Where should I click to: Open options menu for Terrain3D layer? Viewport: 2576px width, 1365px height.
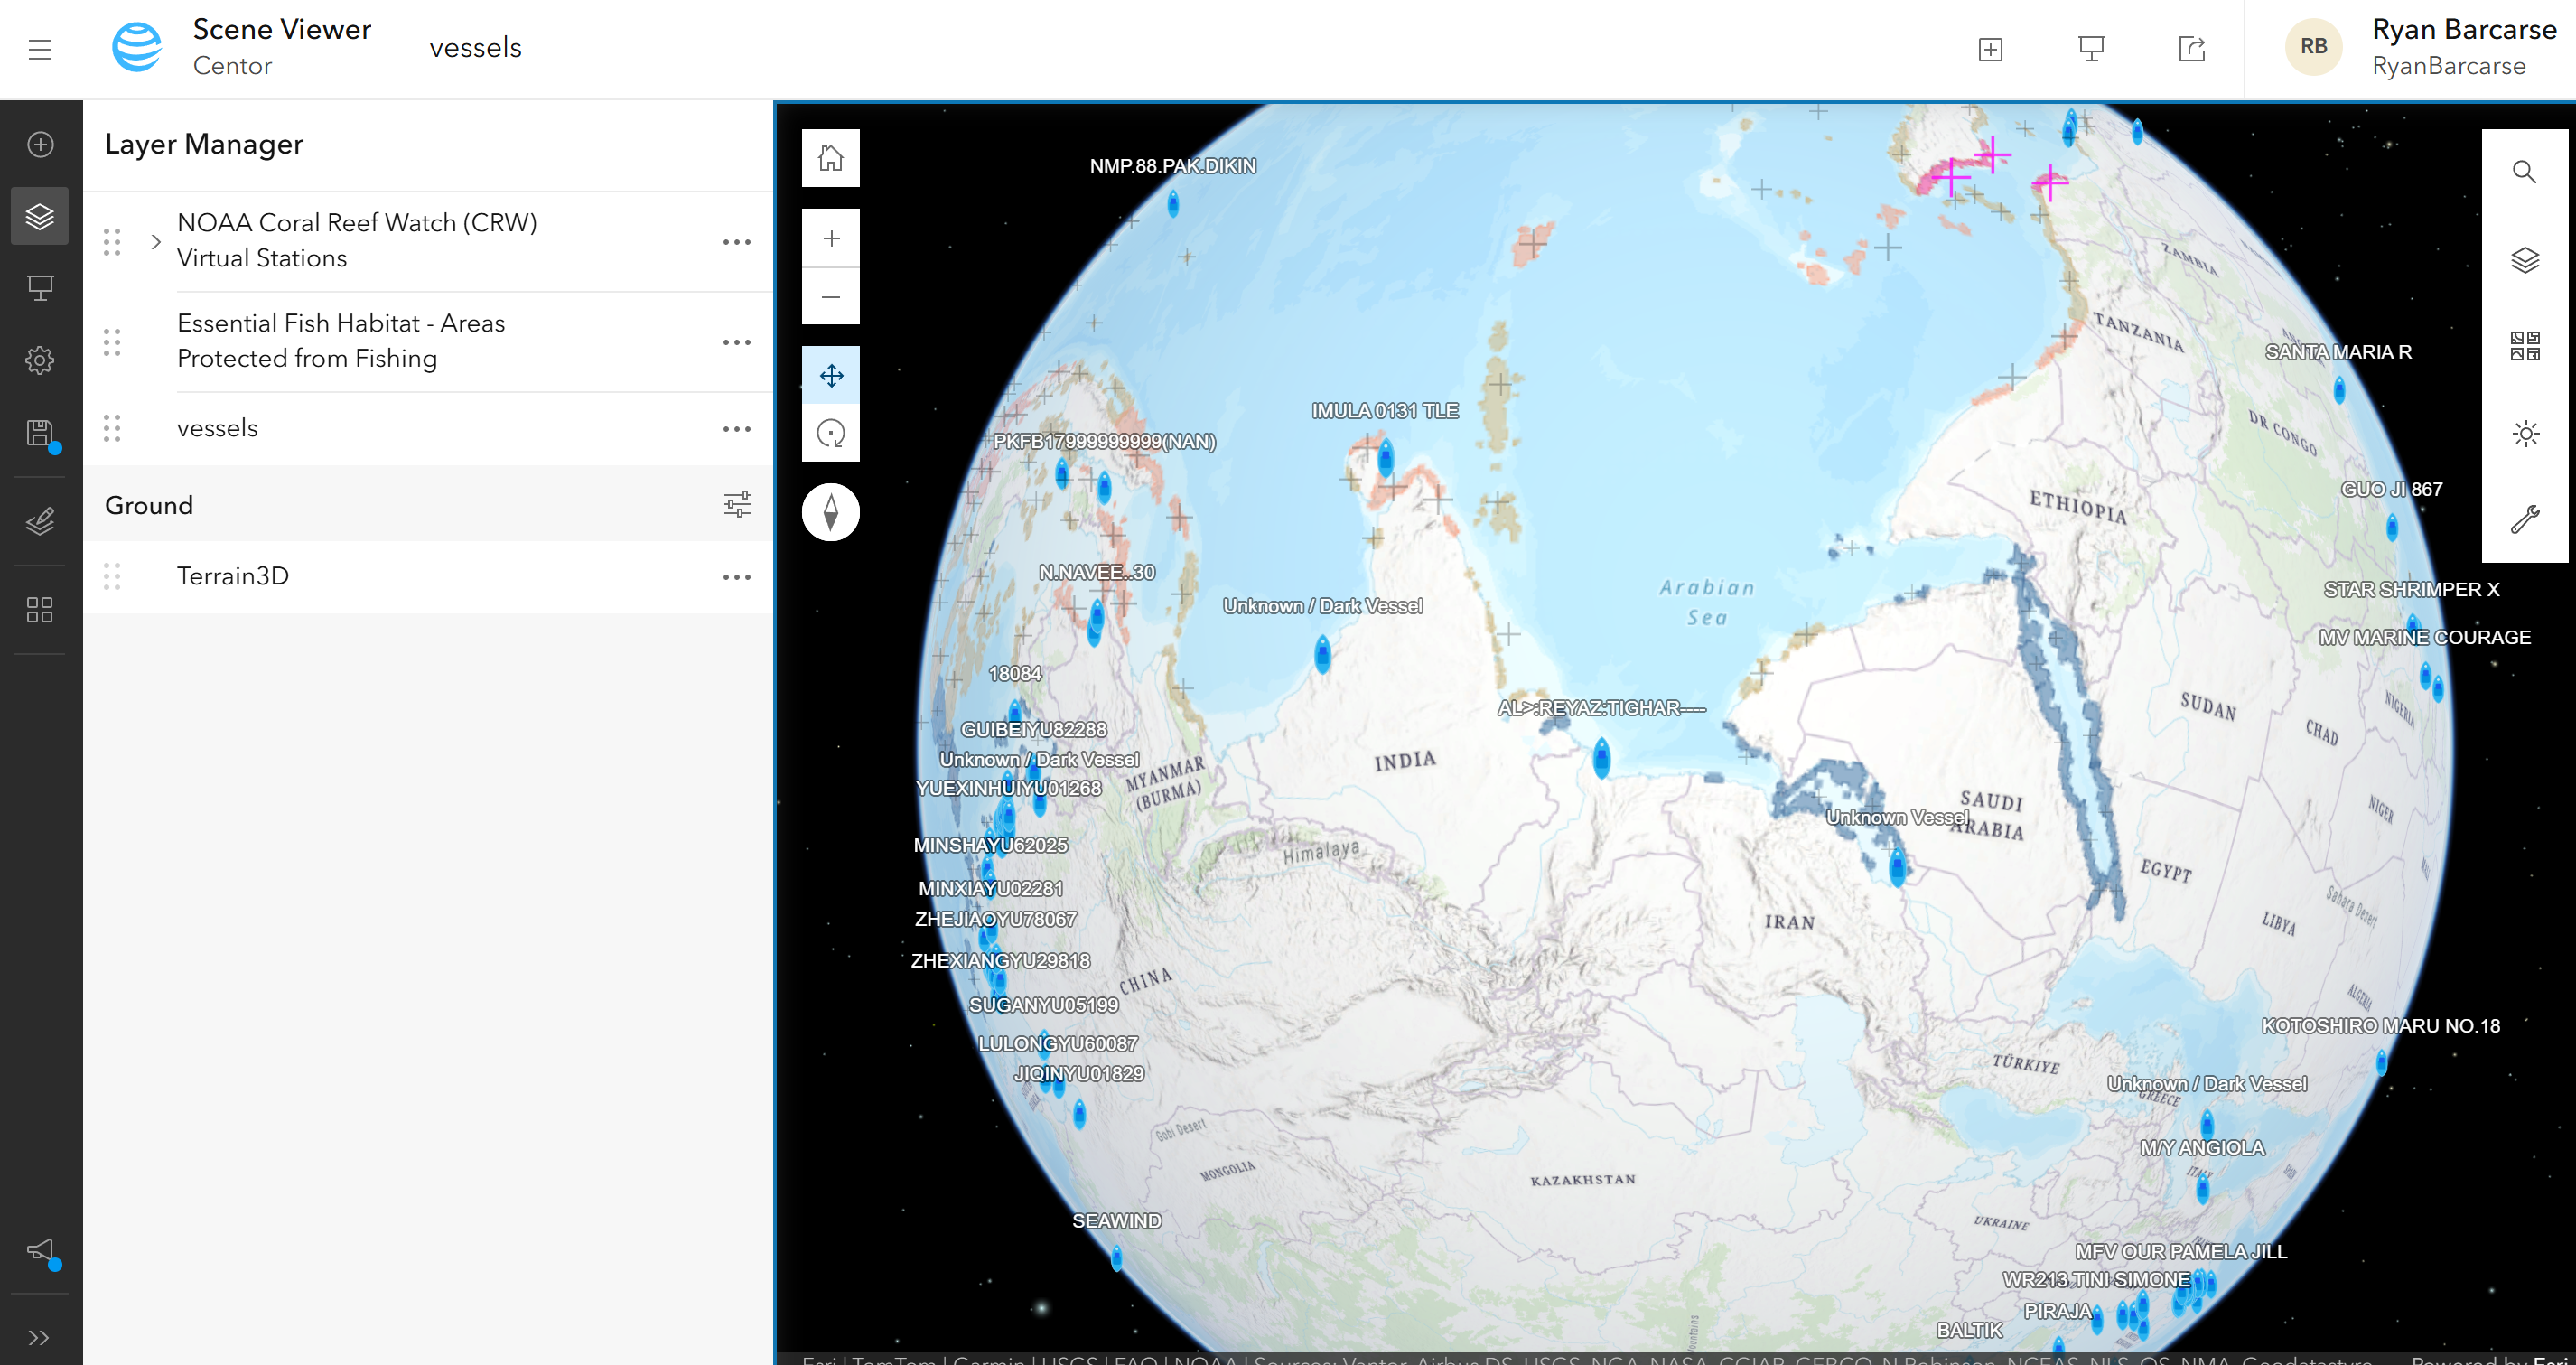pyautogui.click(x=736, y=577)
